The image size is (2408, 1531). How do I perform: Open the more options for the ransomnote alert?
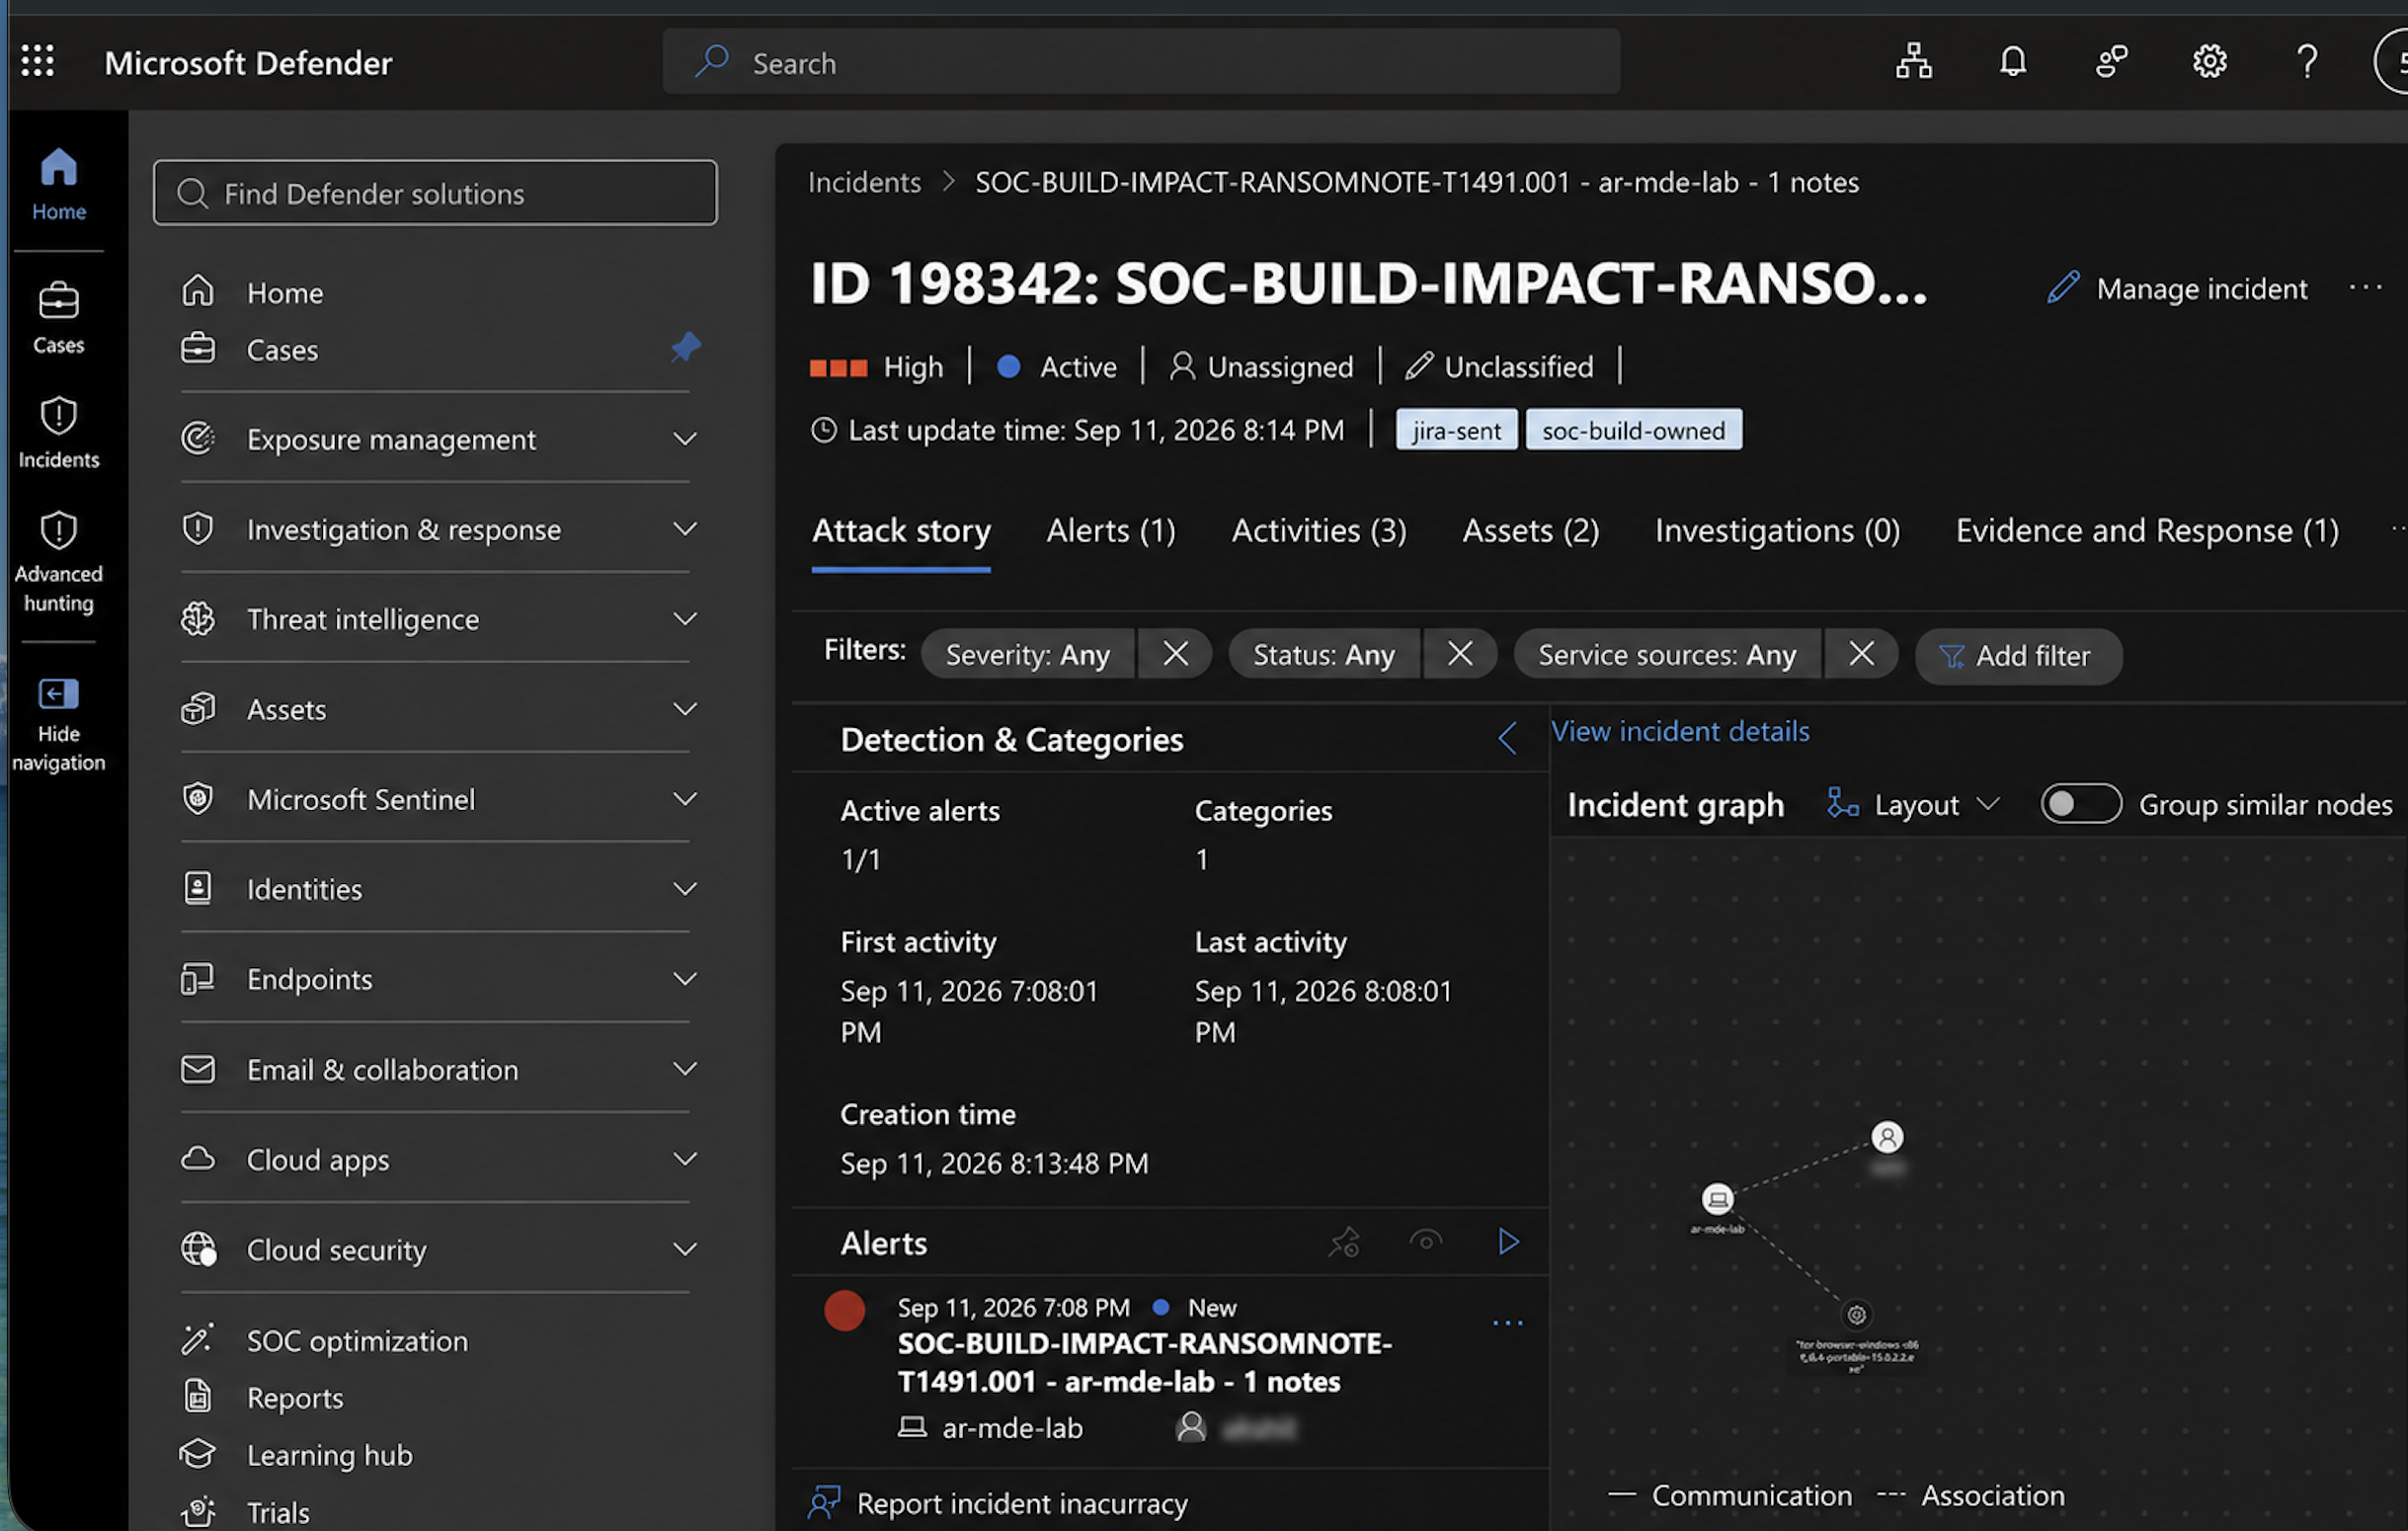click(x=1507, y=1323)
